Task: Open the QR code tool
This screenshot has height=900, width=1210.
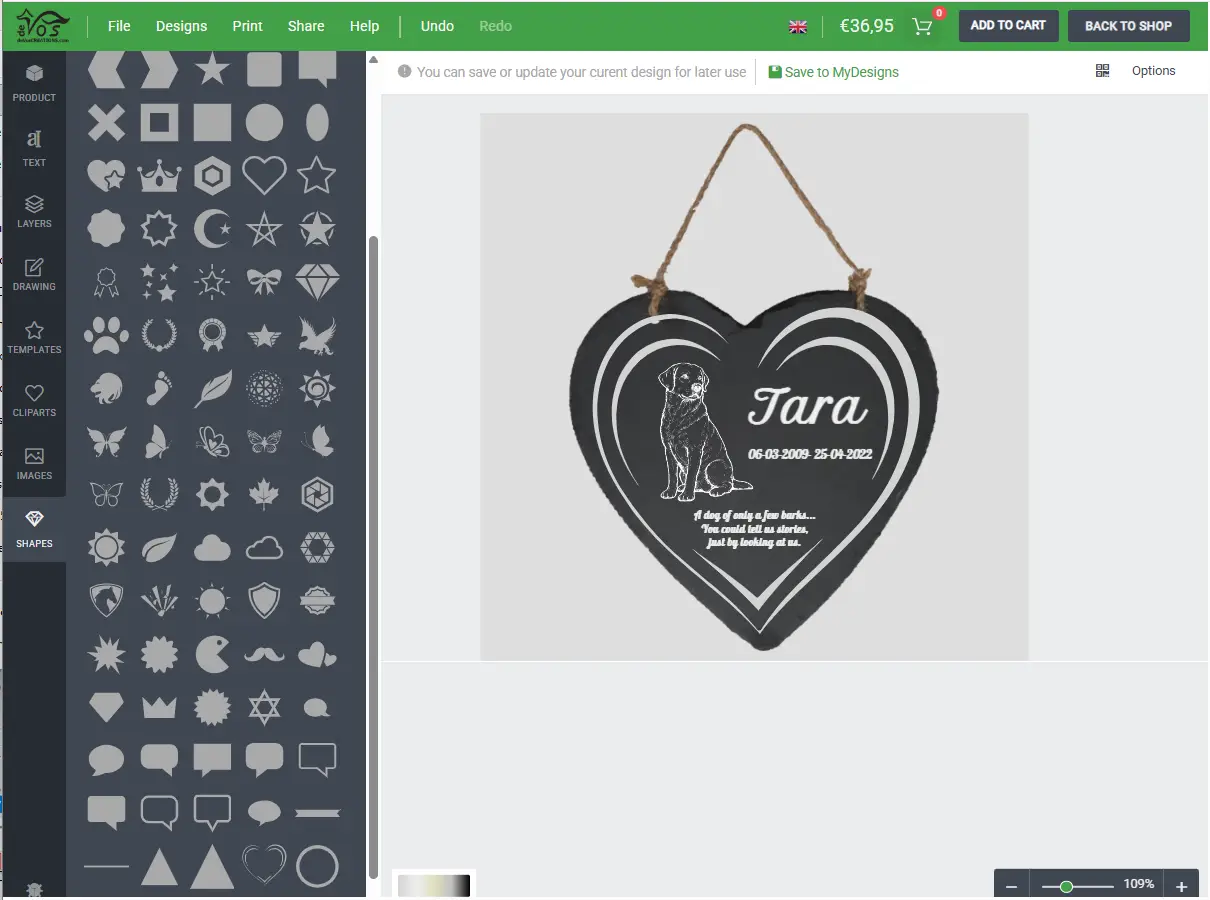Action: click(x=1102, y=71)
